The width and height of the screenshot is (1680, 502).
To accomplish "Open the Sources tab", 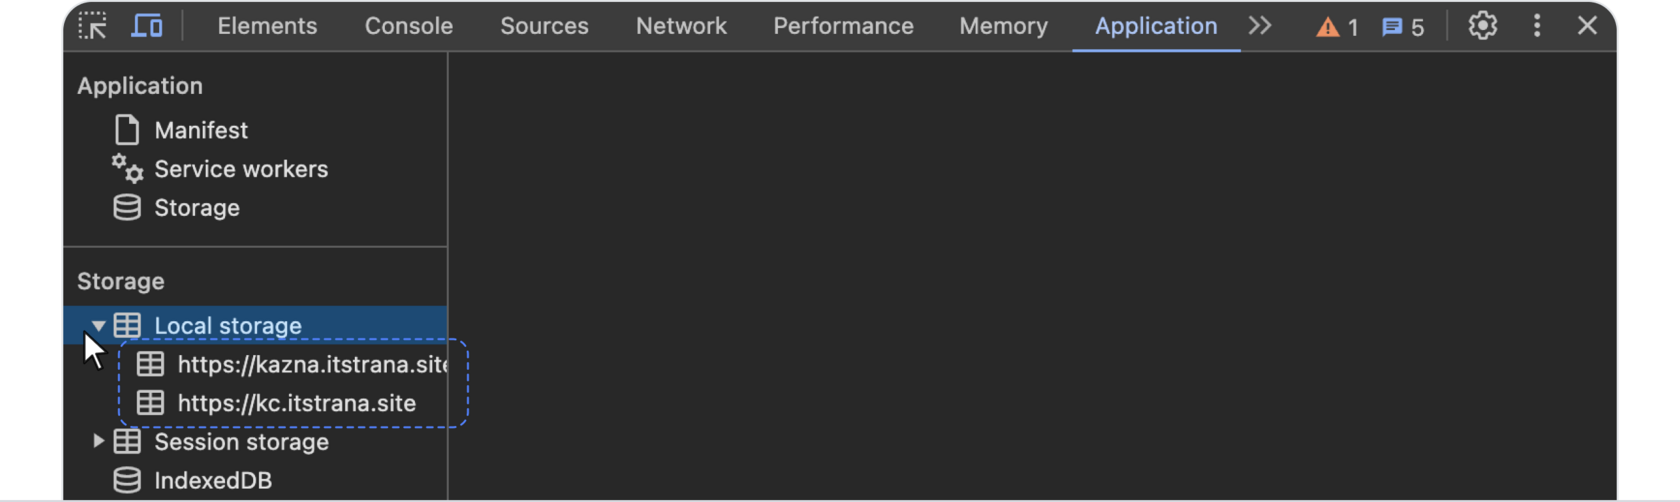I will (x=544, y=26).
